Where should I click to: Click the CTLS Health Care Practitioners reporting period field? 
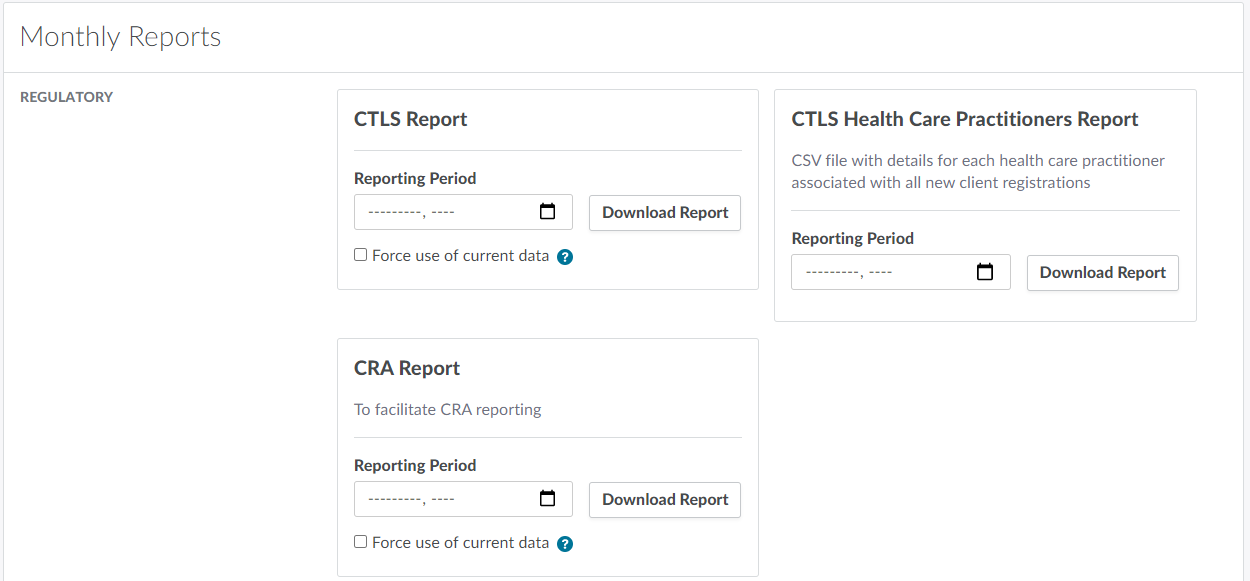[x=878, y=272]
